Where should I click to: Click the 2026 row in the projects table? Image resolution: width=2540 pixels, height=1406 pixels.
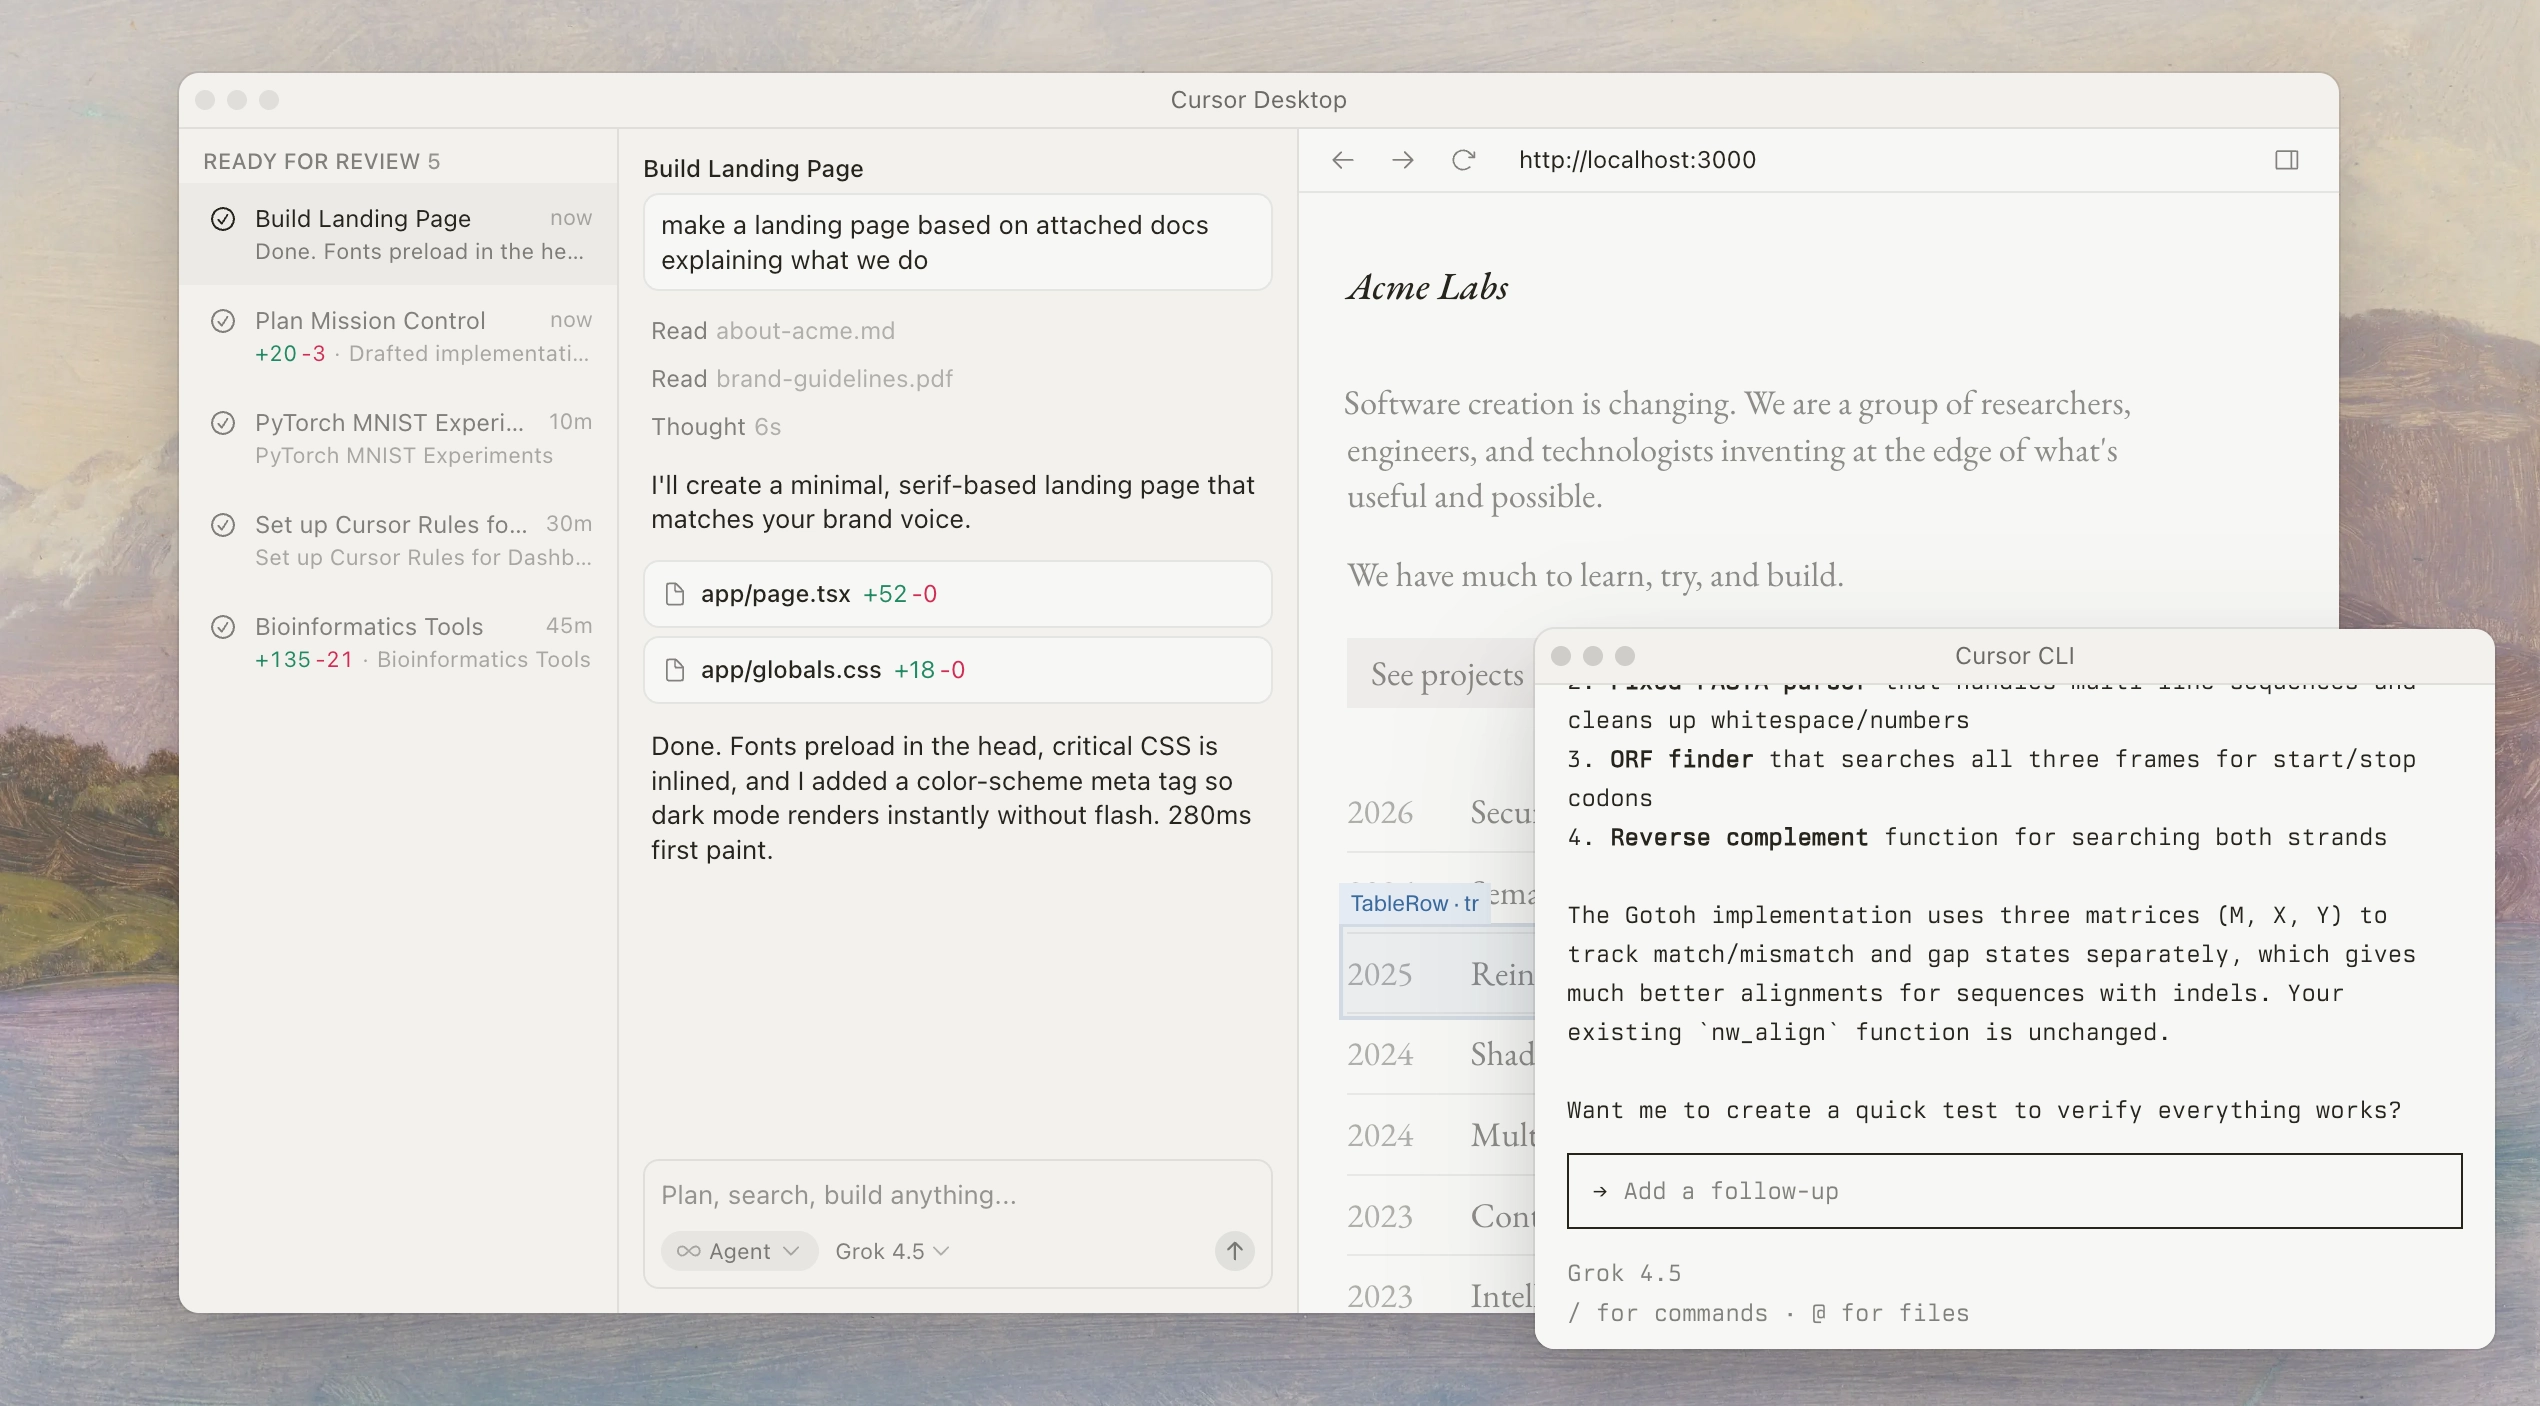pos(1441,812)
